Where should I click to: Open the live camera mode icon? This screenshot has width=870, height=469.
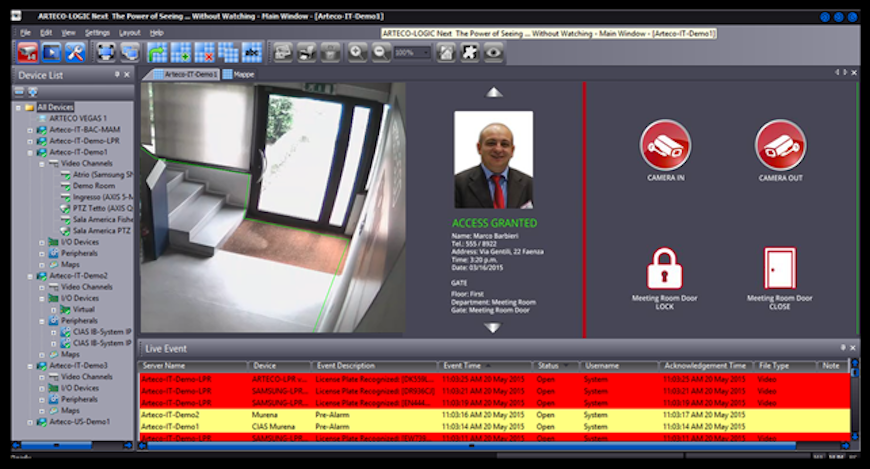click(27, 53)
